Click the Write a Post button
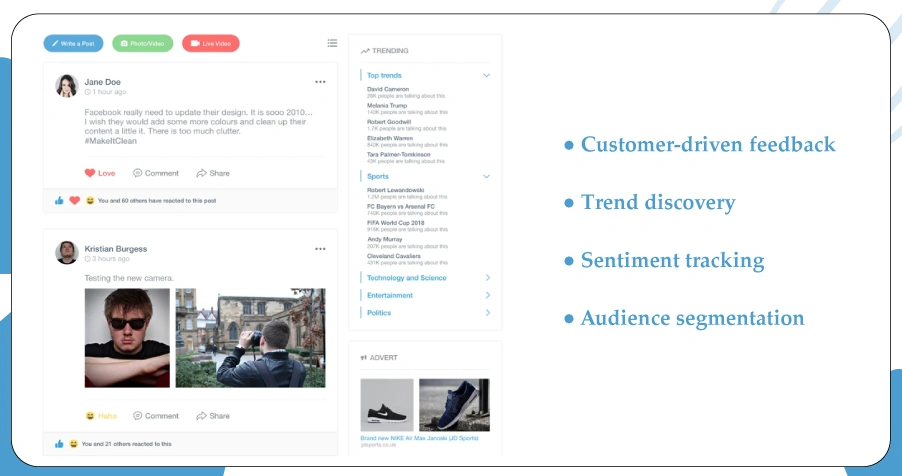The height and width of the screenshot is (476, 902). pyautogui.click(x=73, y=44)
